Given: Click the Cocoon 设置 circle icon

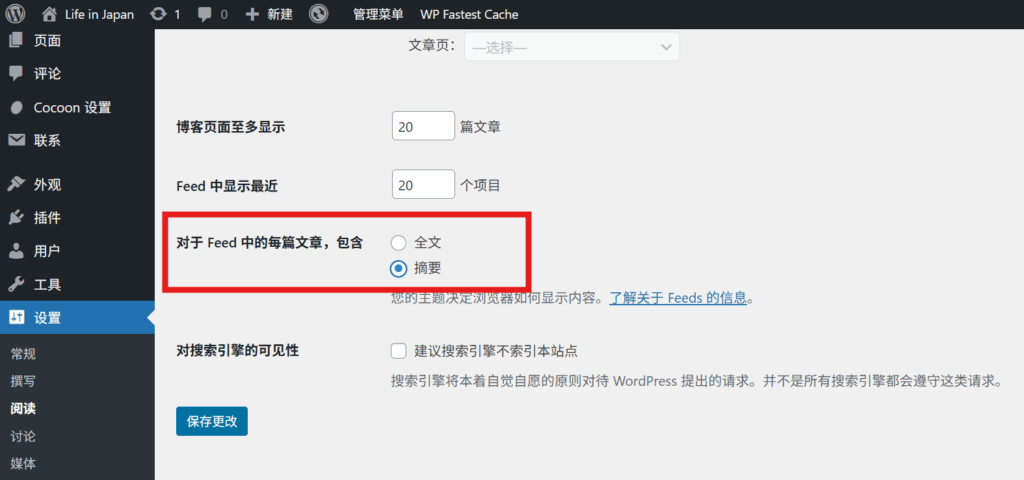Looking at the screenshot, I should pos(17,108).
